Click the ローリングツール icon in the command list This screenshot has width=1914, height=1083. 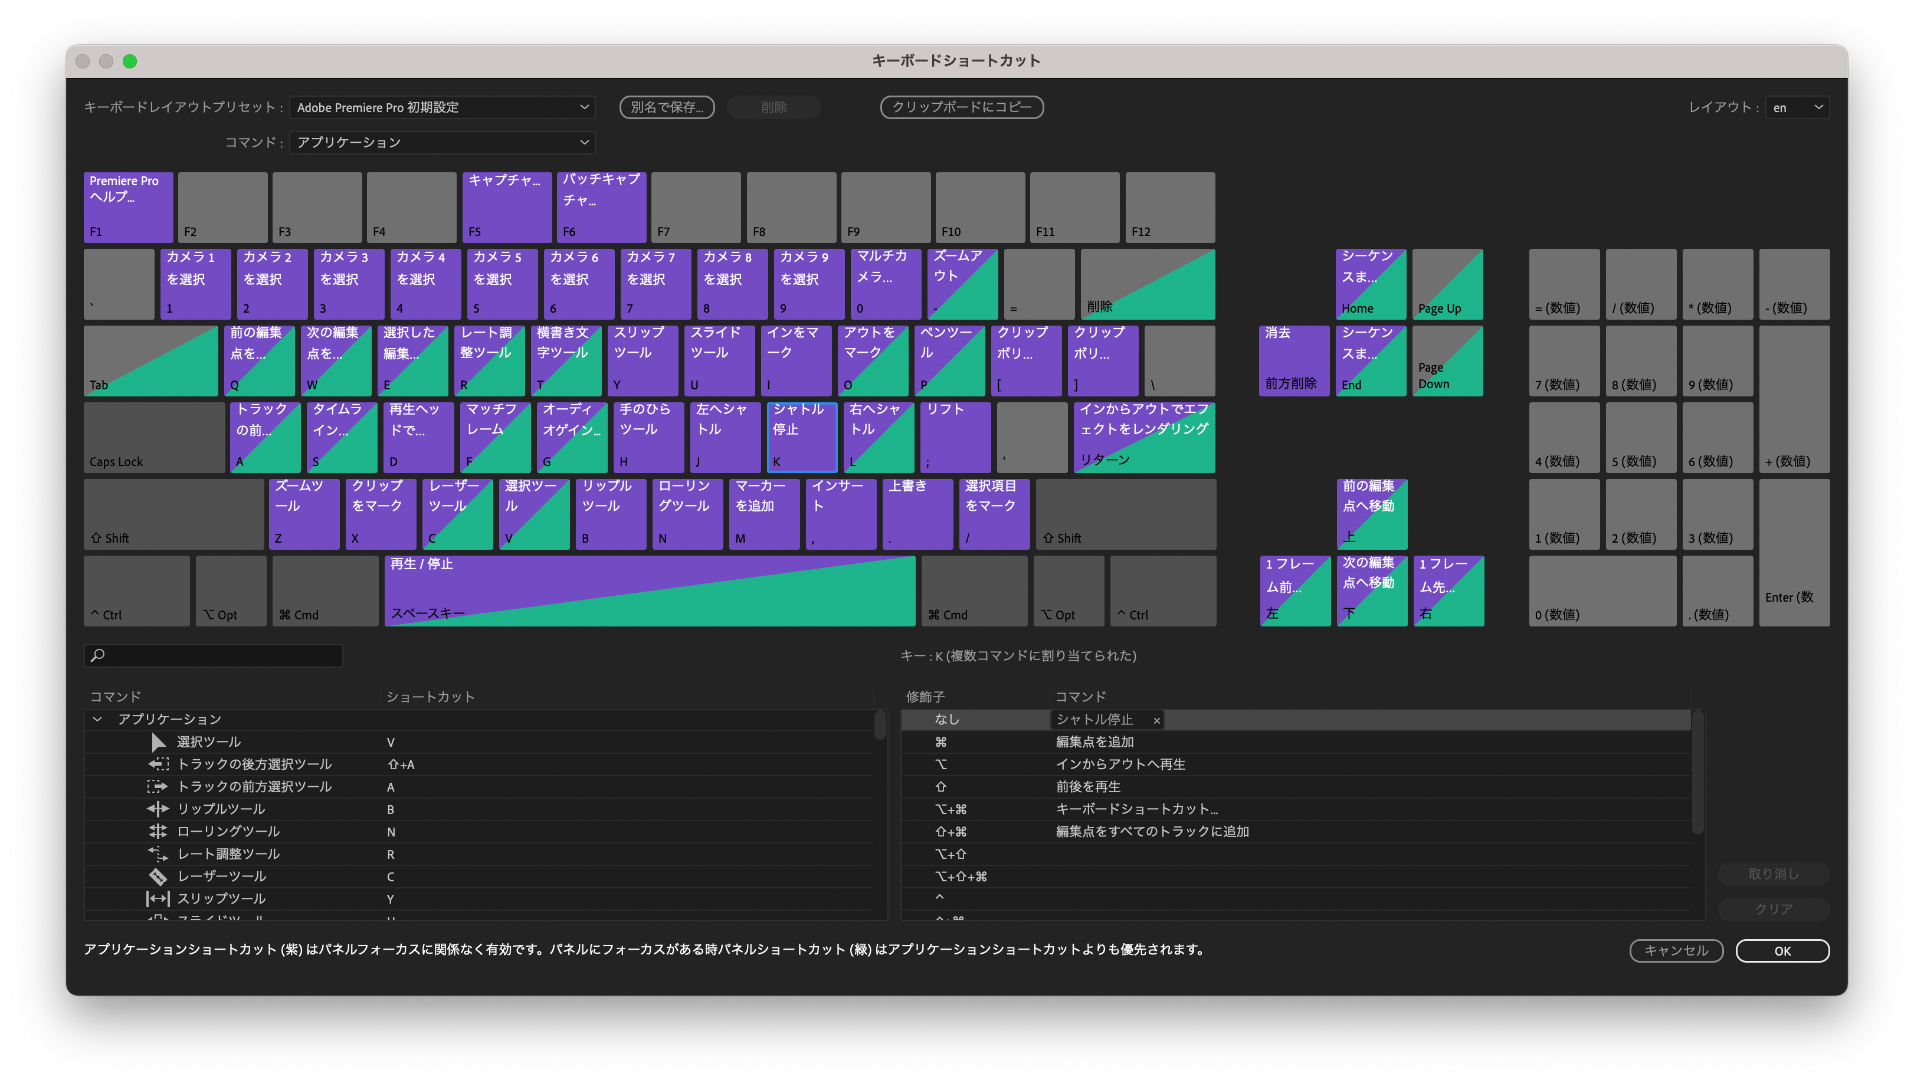pyautogui.click(x=158, y=831)
